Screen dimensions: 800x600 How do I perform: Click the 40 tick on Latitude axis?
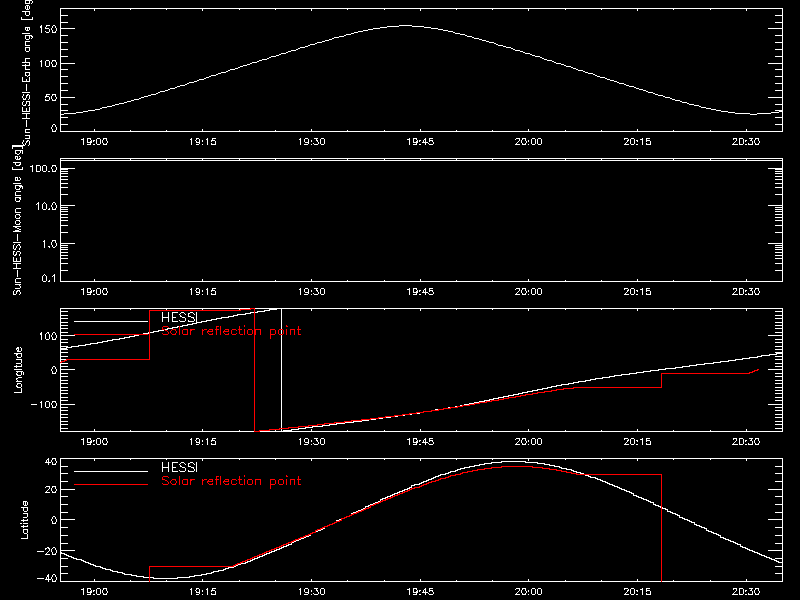[52, 462]
